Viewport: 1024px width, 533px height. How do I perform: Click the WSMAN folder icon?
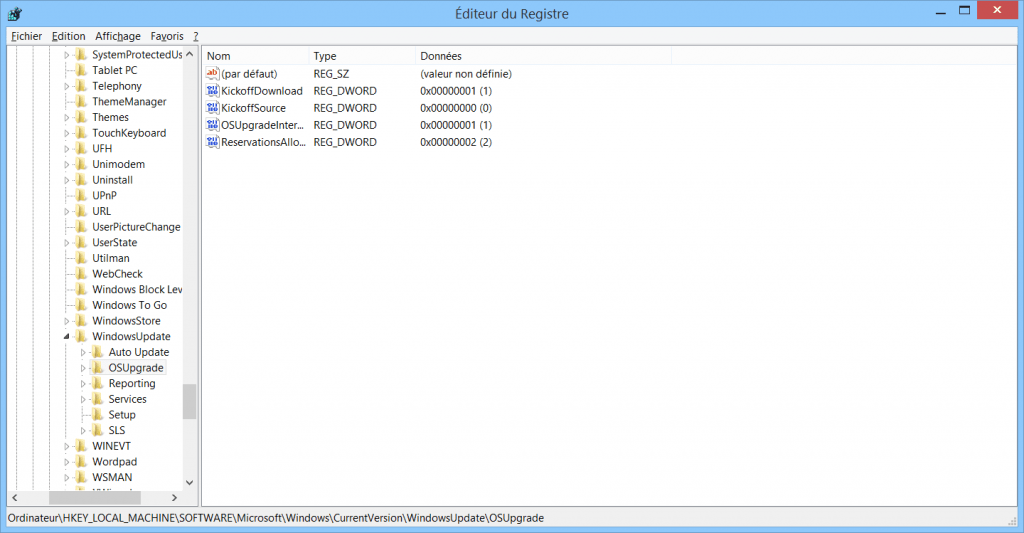(81, 477)
